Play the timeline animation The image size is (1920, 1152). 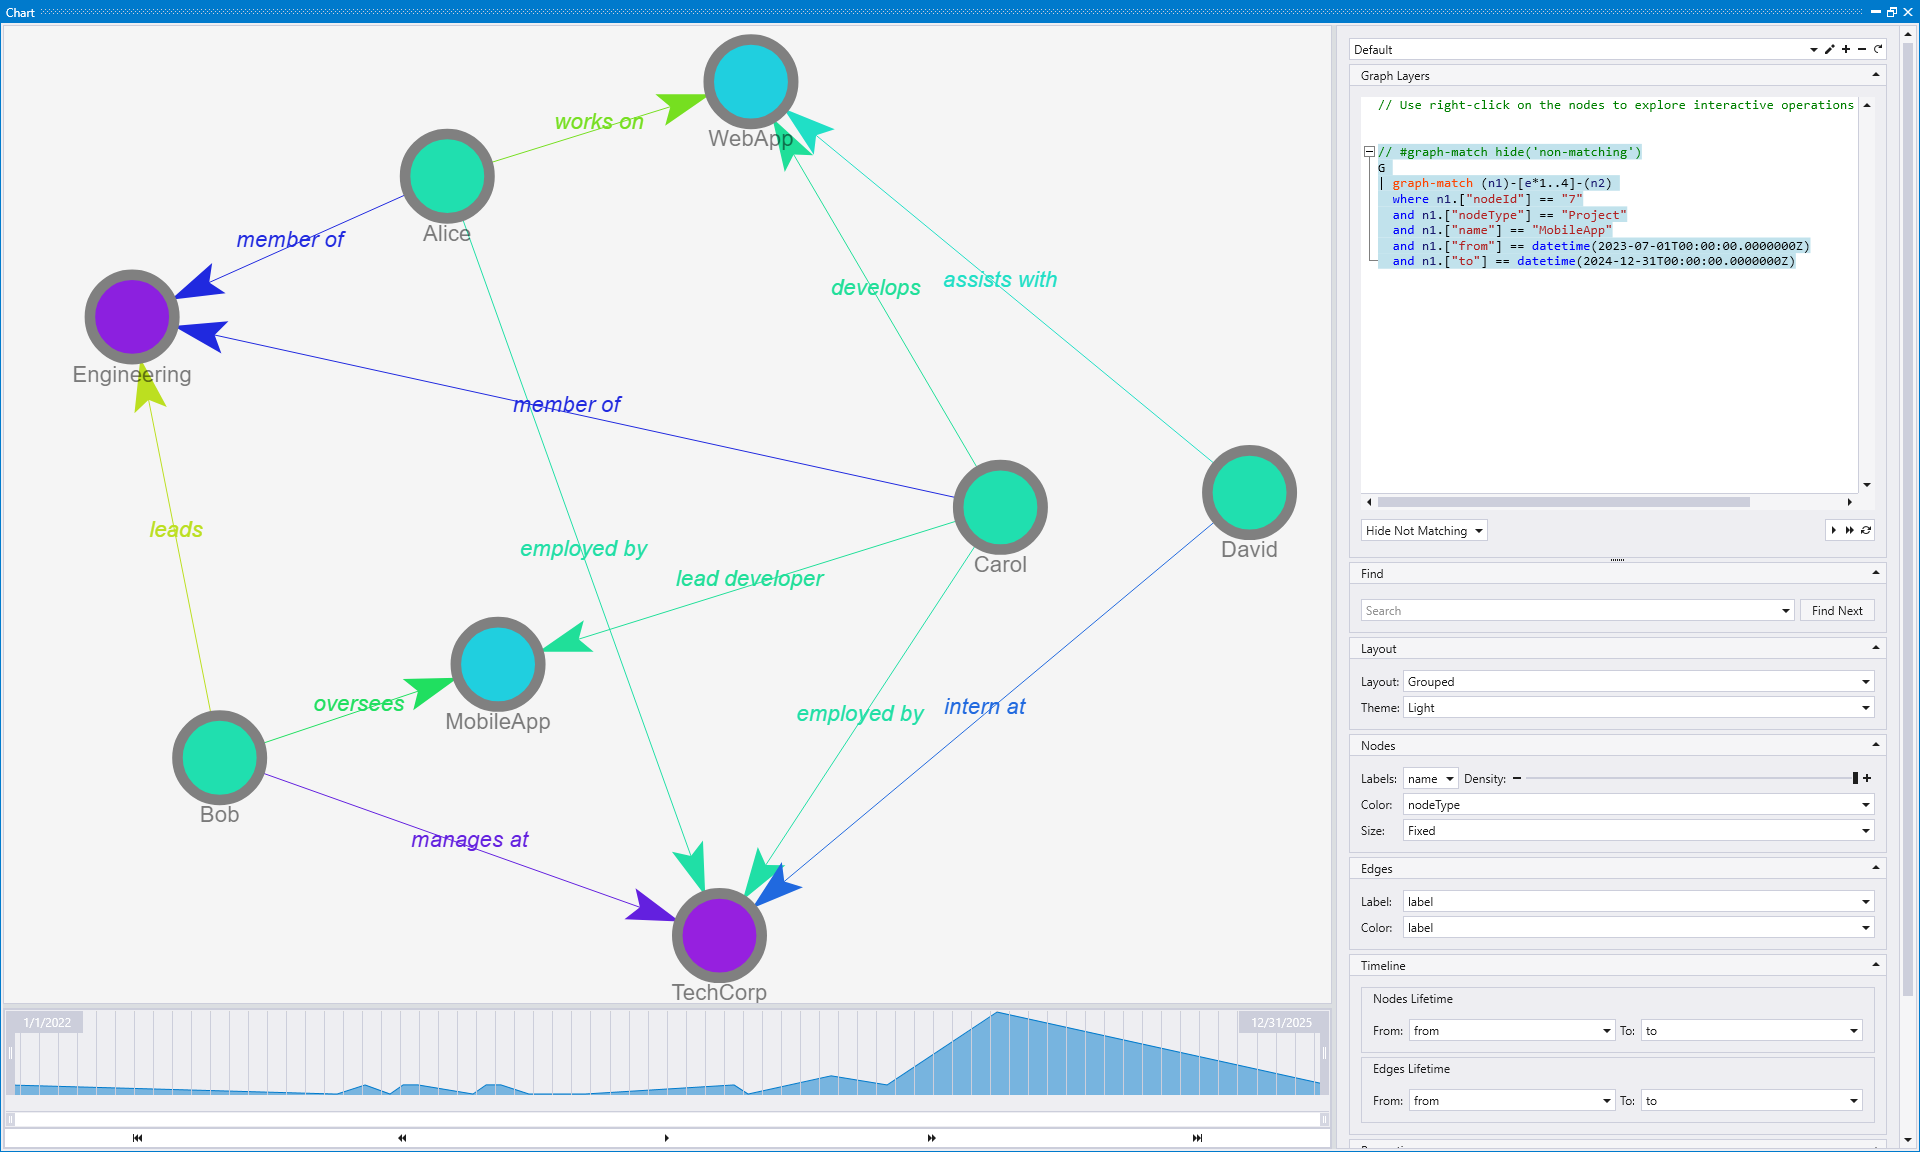[x=667, y=1138]
